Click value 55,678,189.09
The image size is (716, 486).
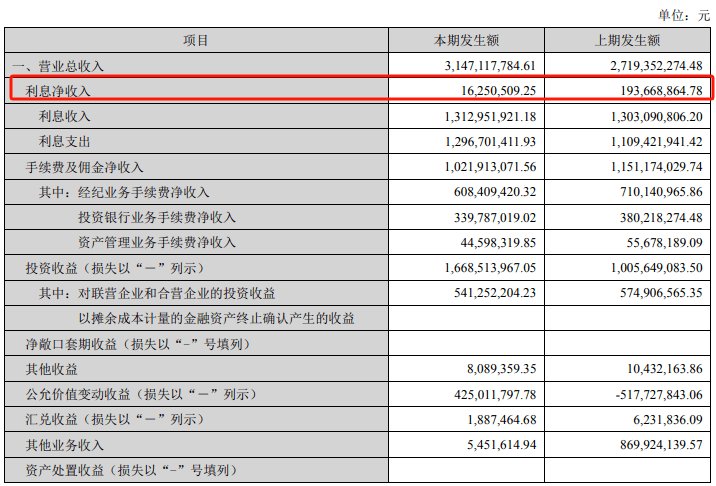pos(665,243)
